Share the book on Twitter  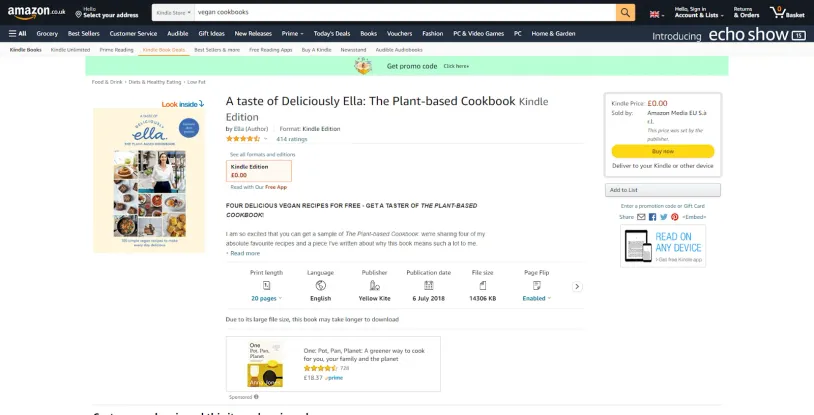[663, 216]
